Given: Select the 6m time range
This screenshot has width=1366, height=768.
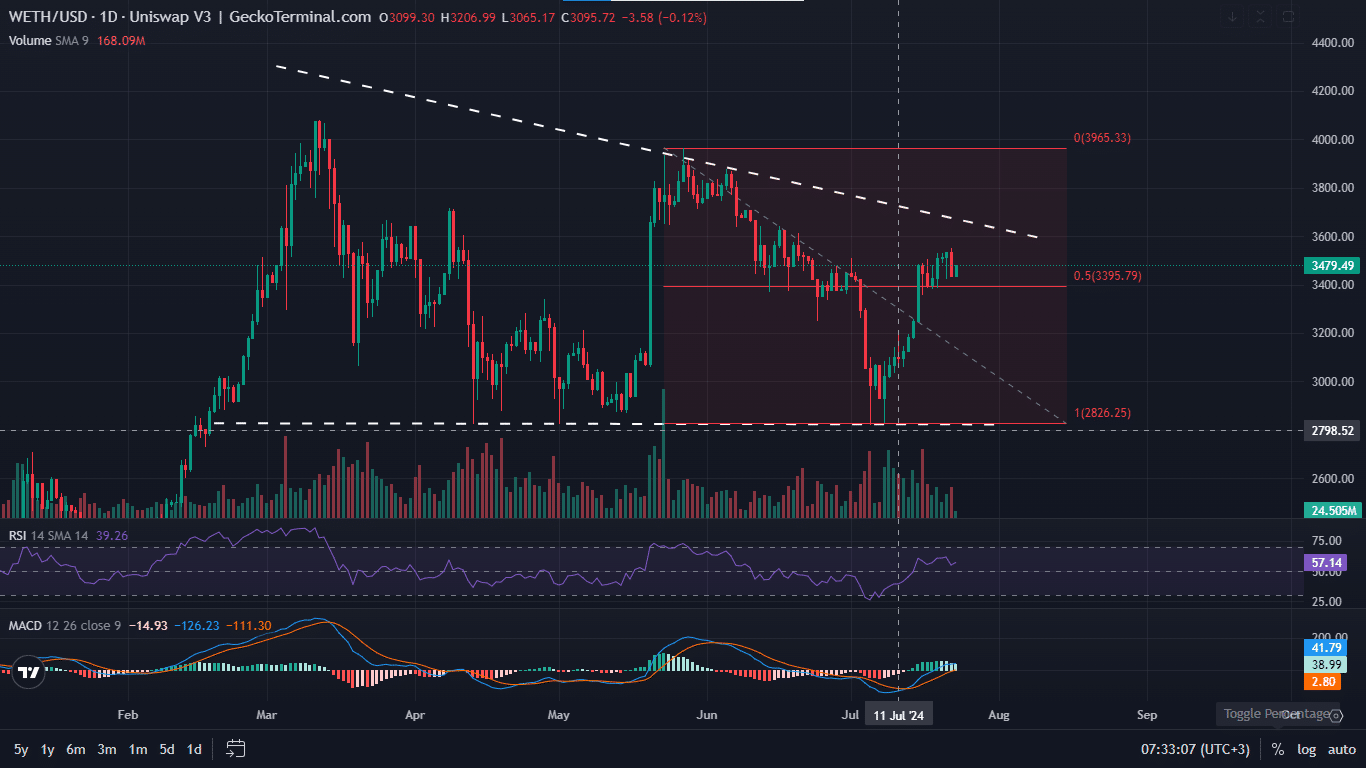Looking at the screenshot, I should [76, 749].
